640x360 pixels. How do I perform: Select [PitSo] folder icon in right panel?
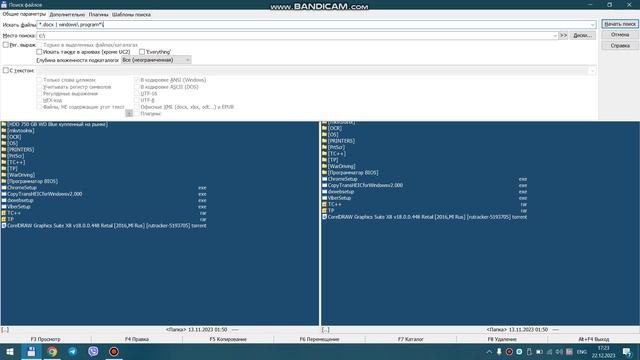(324, 147)
